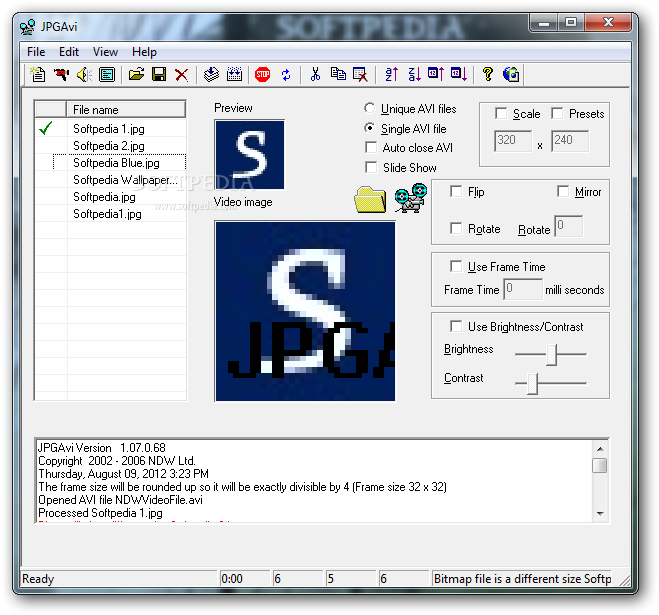Click the red X delete icon
This screenshot has width=659, height=615.
182,75
